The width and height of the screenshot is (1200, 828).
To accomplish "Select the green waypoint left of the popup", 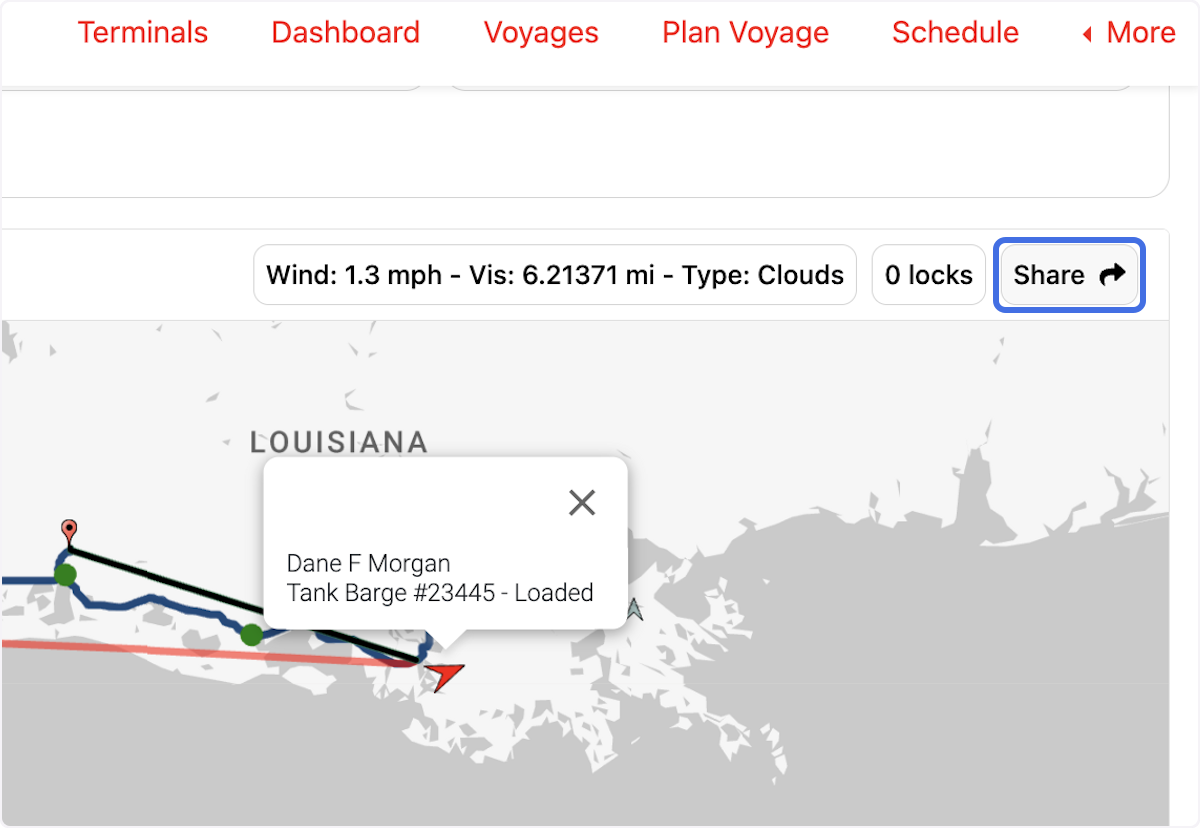I will (251, 634).
